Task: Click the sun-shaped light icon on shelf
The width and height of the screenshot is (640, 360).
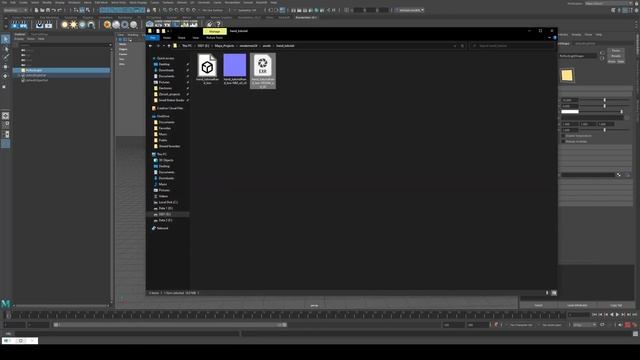Action: (73, 25)
